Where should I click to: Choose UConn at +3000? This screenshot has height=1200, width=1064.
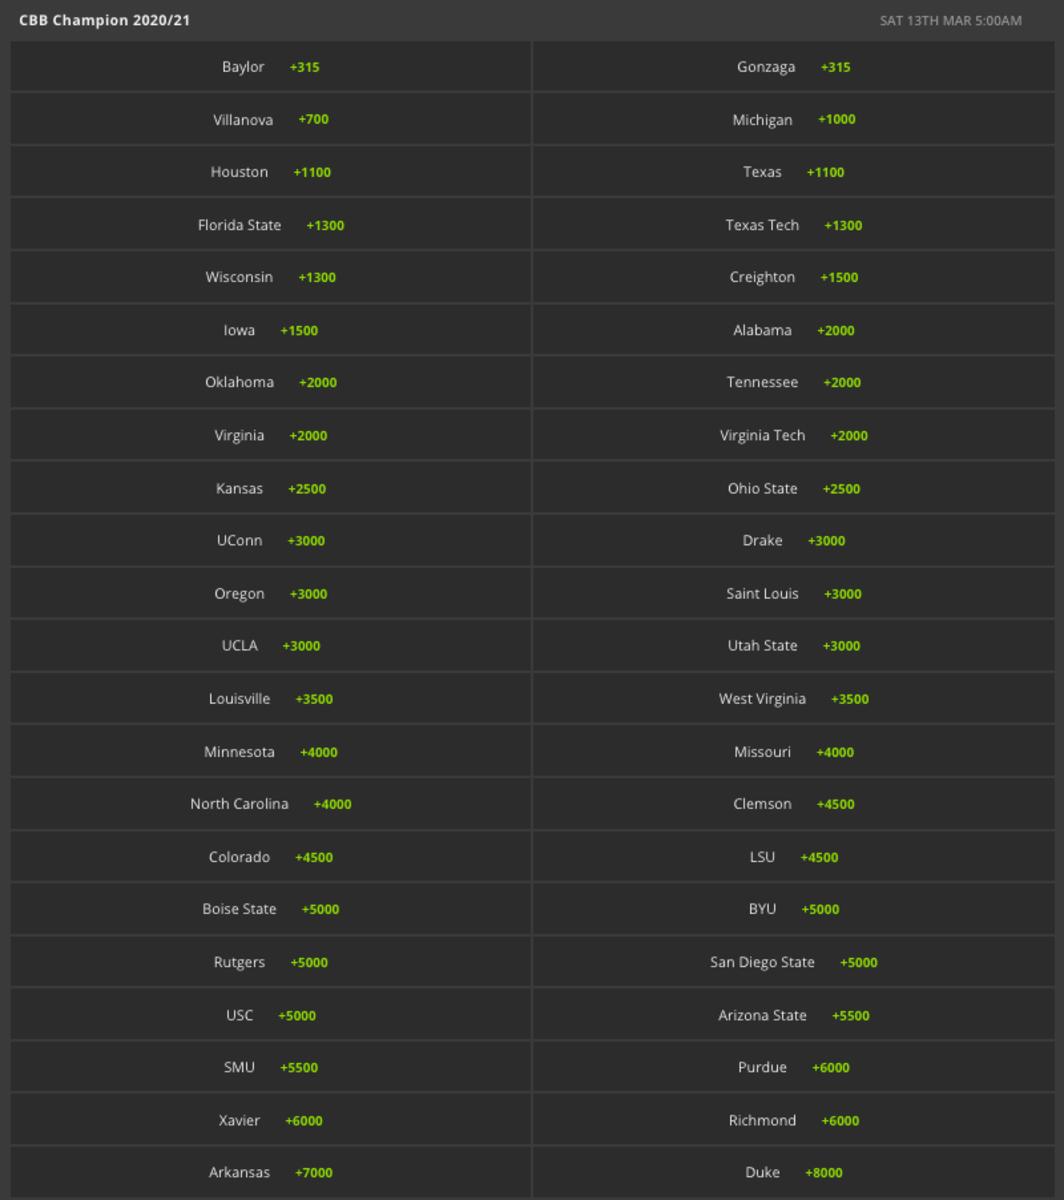point(270,540)
